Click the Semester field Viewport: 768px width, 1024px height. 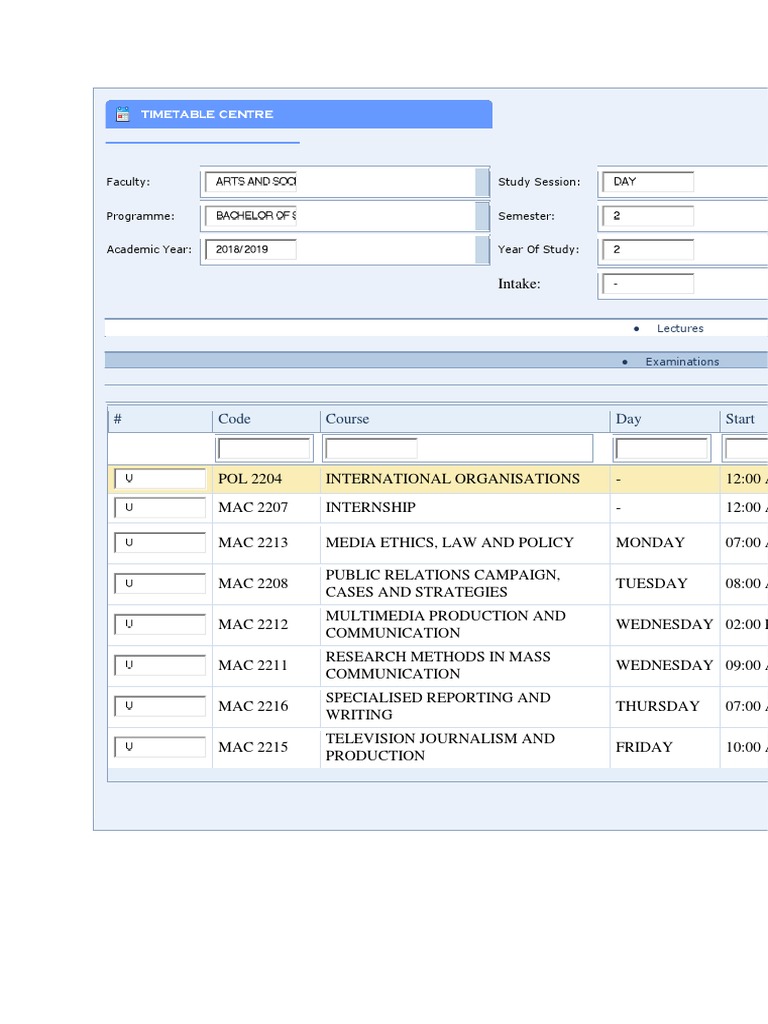647,216
